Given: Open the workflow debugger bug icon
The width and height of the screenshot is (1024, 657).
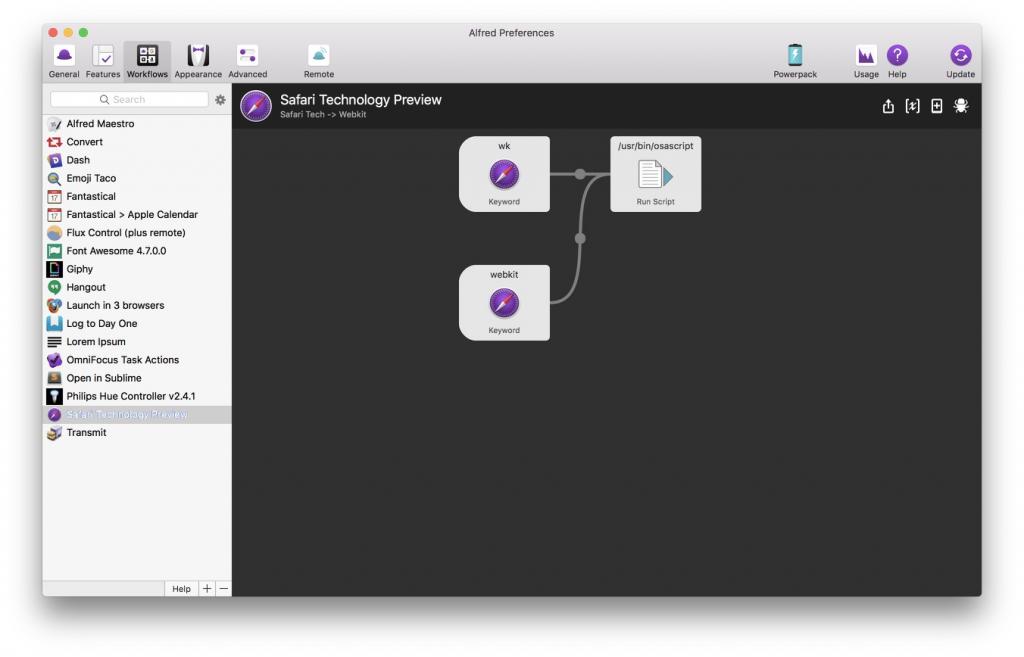Looking at the screenshot, I should tap(961, 106).
